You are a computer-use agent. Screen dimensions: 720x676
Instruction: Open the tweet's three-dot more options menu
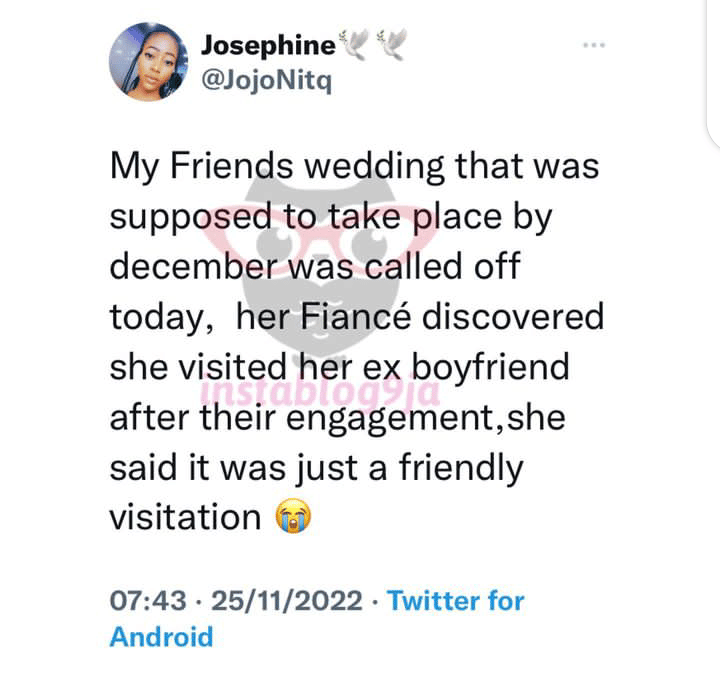pyautogui.click(x=594, y=45)
